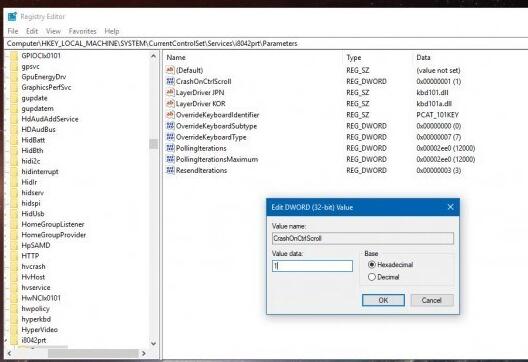Click the (Default) string value icon
528x362 pixels.
click(x=170, y=70)
